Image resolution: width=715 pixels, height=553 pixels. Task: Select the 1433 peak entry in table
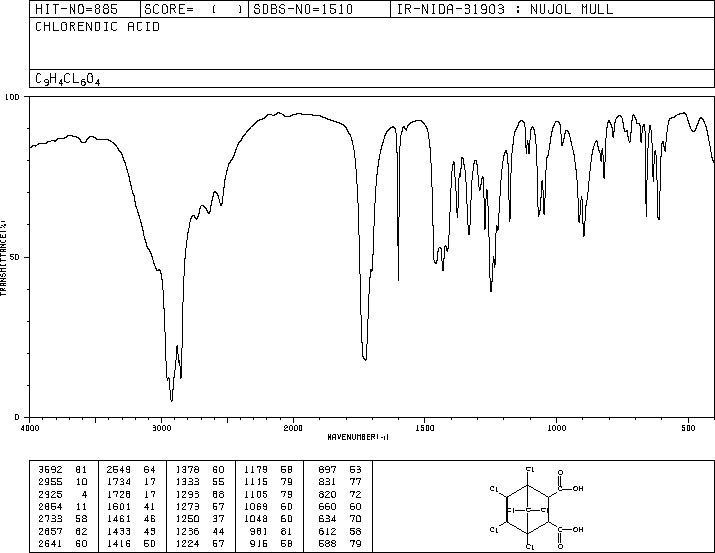tap(131, 531)
